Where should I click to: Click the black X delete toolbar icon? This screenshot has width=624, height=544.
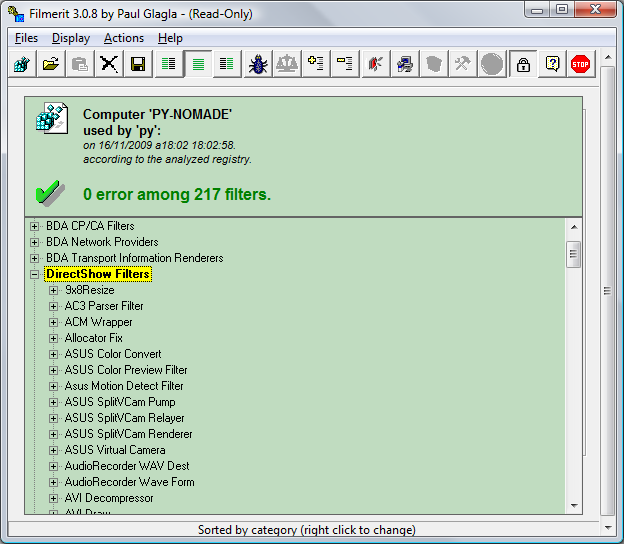click(x=109, y=64)
